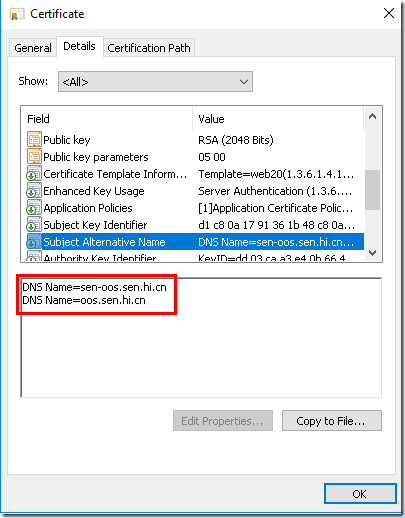The width and height of the screenshot is (405, 518).
Task: Select the Certificate Template Information extension icon
Action: [34, 174]
